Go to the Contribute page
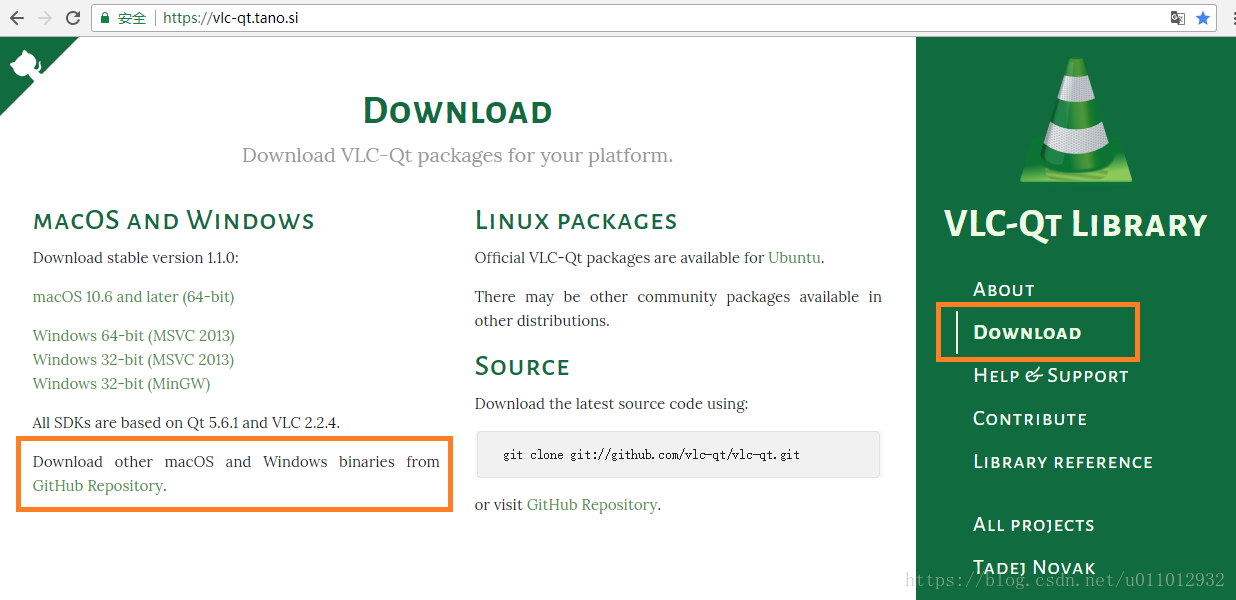 [x=1030, y=419]
